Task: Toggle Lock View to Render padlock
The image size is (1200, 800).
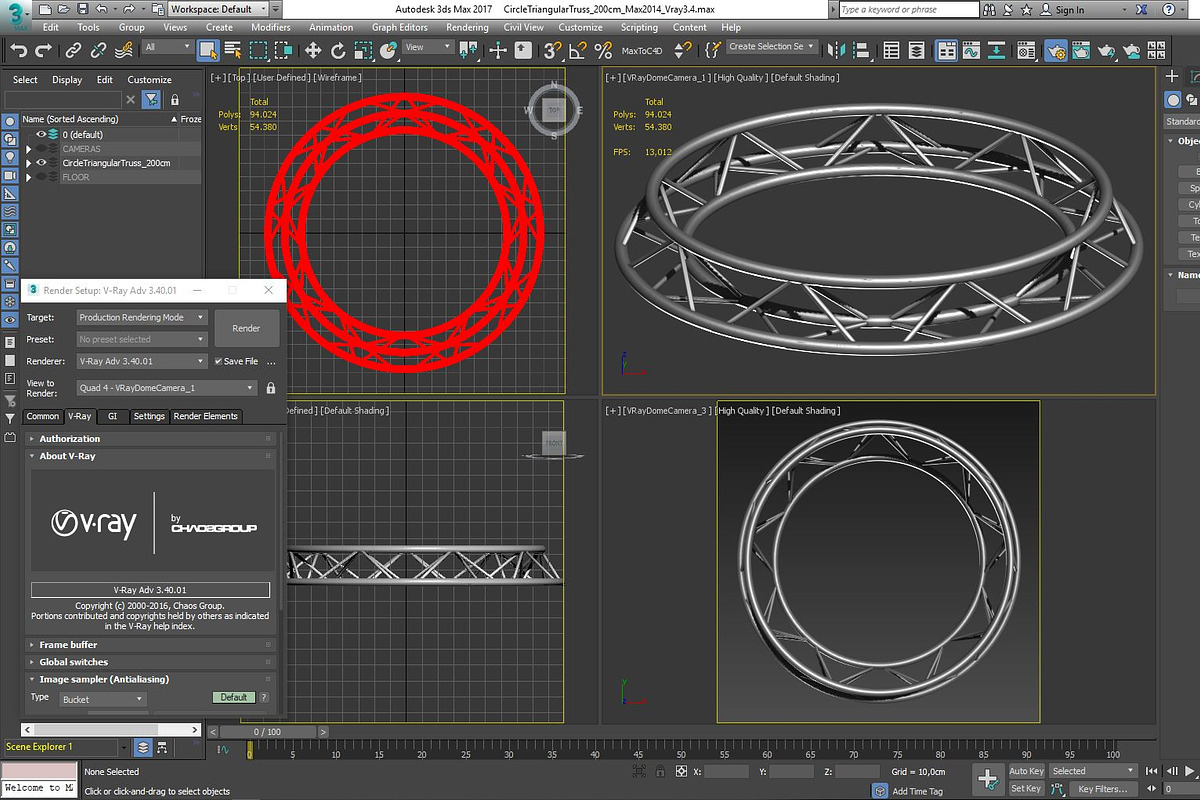Action: pyautogui.click(x=270, y=388)
